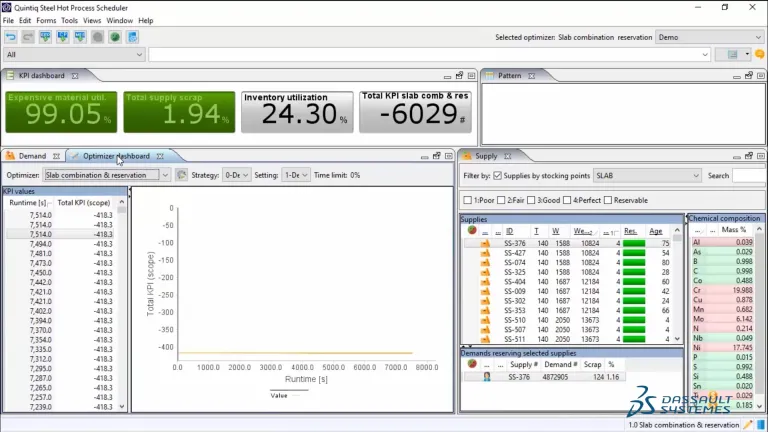Click the pie chart icon in Demands reserving header

click(472, 364)
